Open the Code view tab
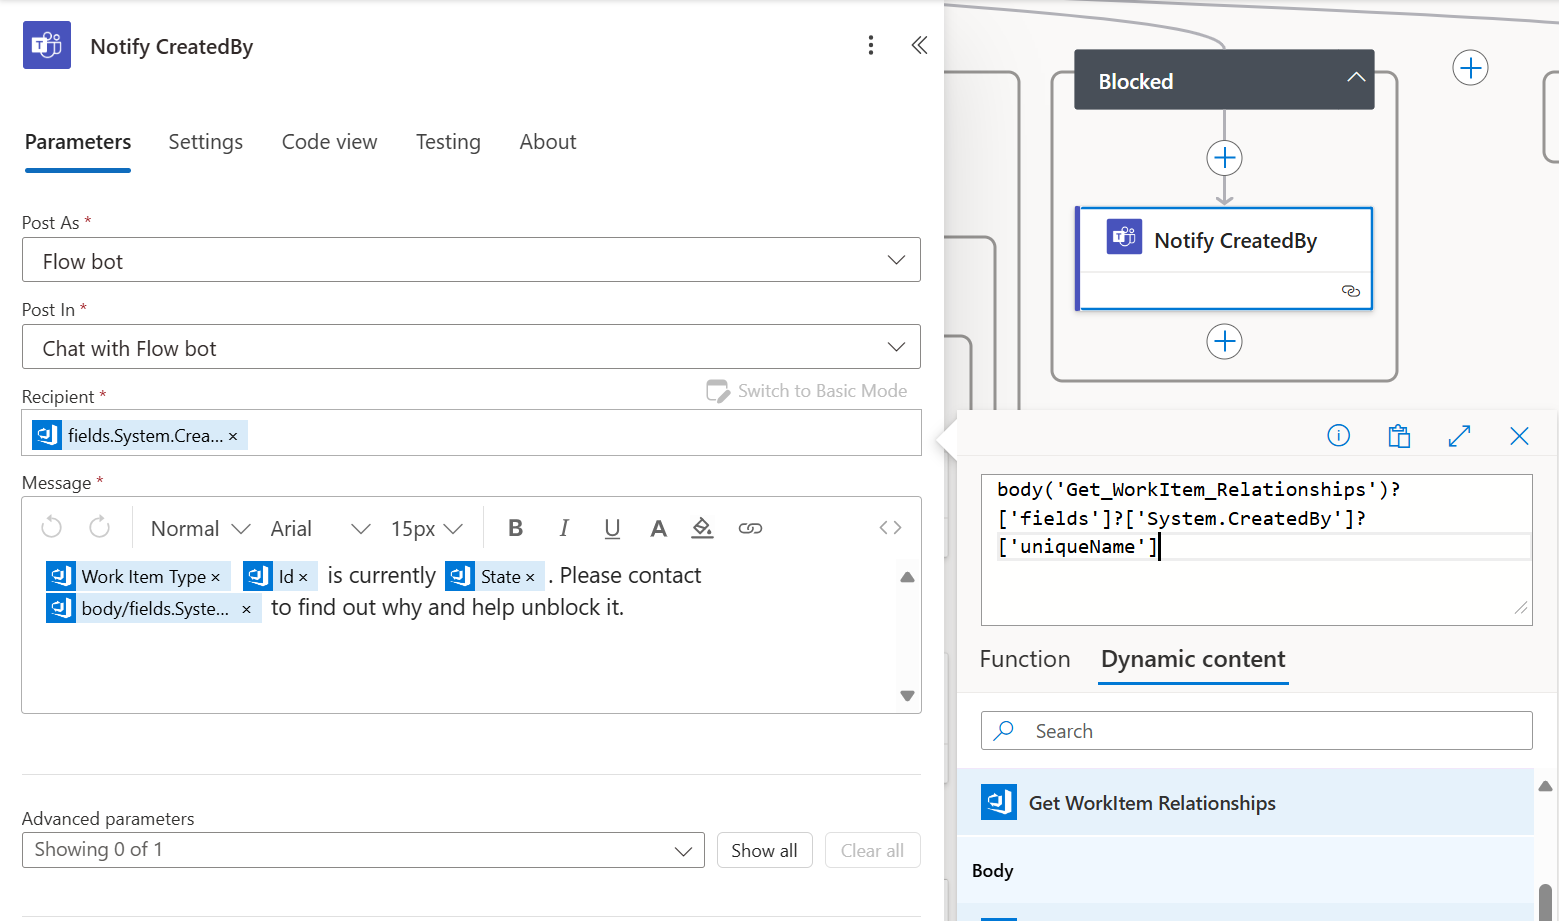 [x=330, y=142]
